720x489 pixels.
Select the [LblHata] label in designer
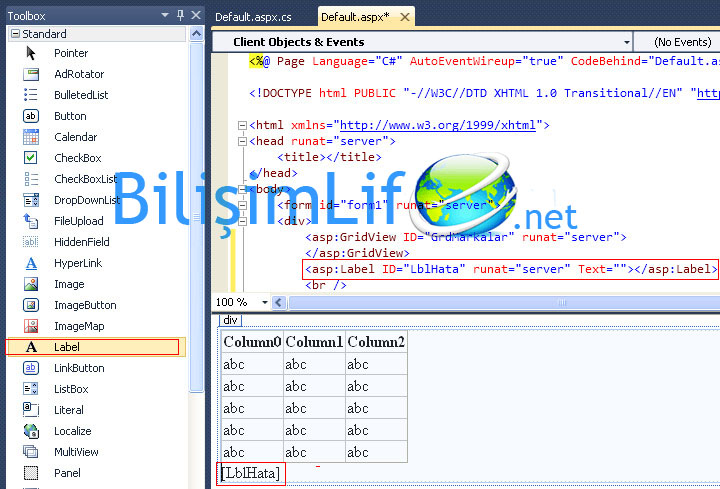(251, 473)
